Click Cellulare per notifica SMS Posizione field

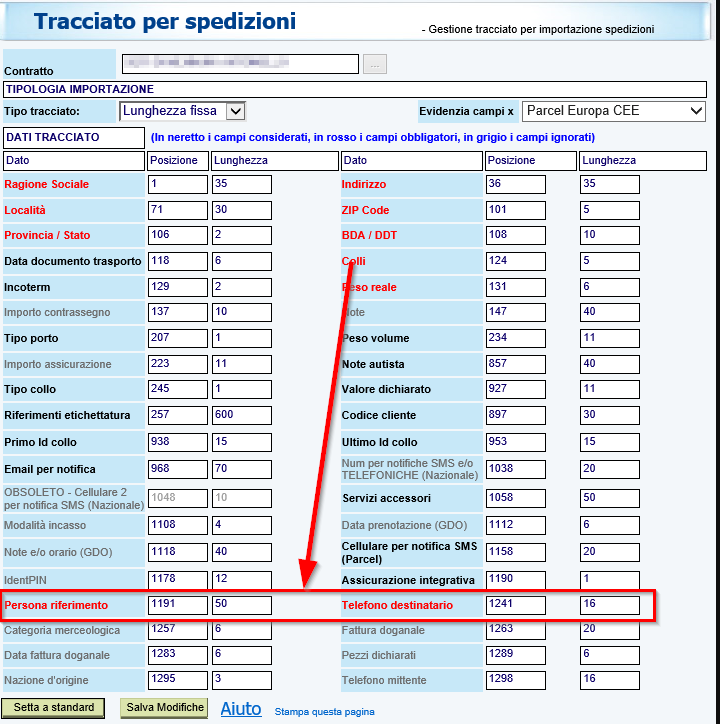[515, 552]
